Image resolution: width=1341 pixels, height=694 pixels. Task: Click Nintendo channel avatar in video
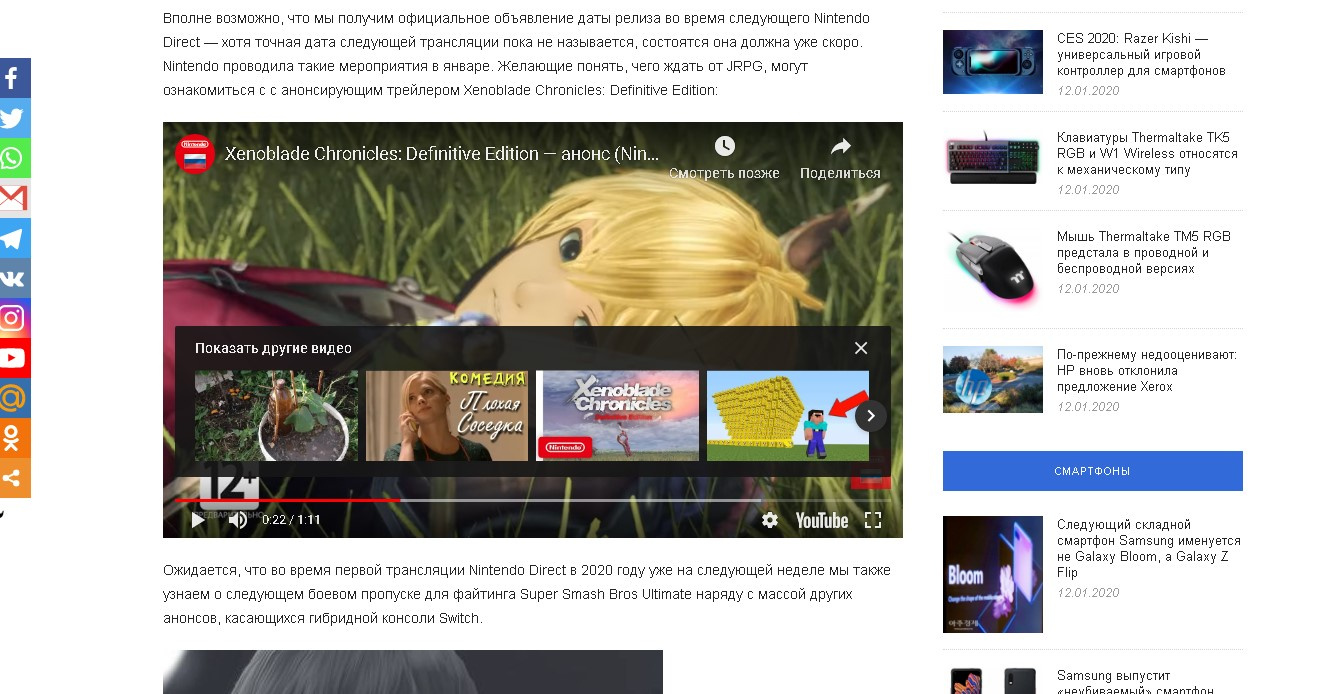click(194, 154)
